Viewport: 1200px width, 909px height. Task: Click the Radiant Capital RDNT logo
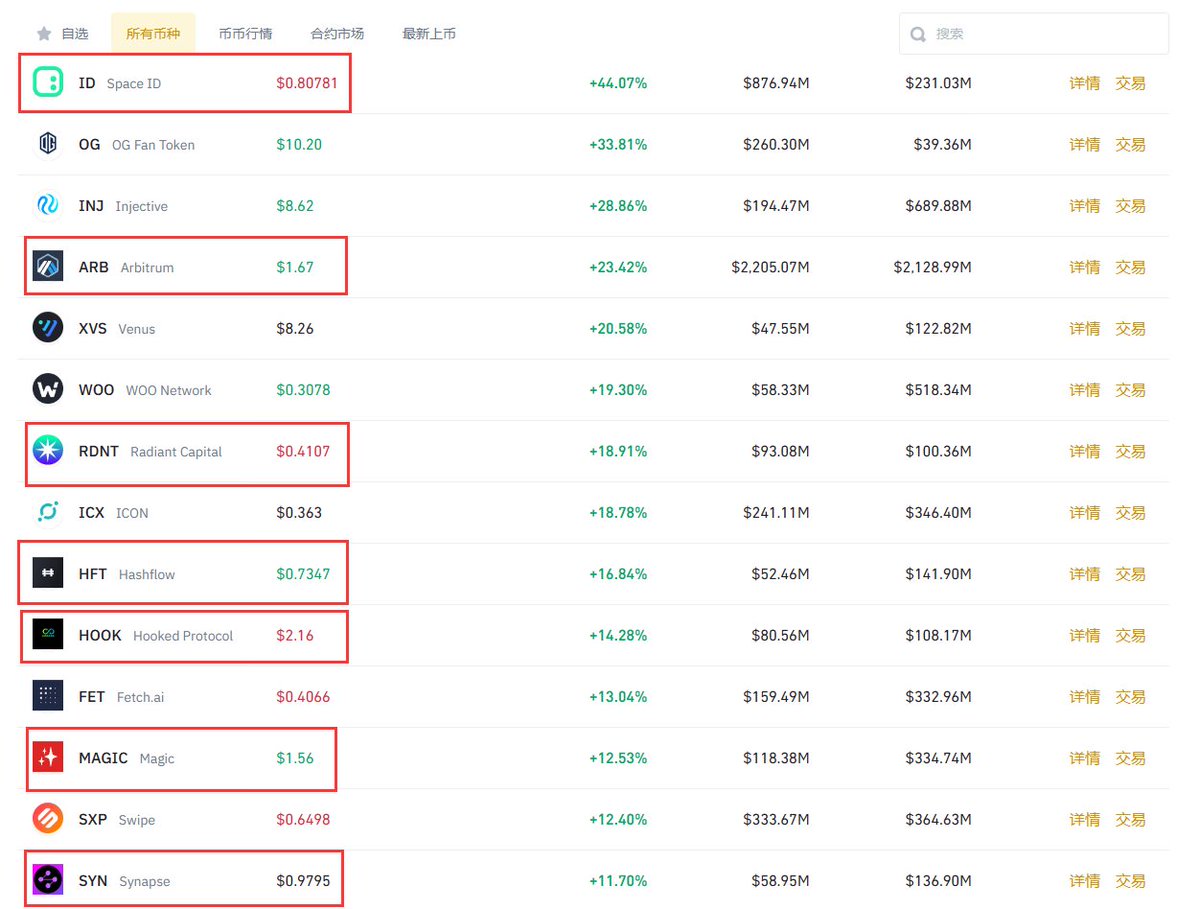tap(48, 451)
